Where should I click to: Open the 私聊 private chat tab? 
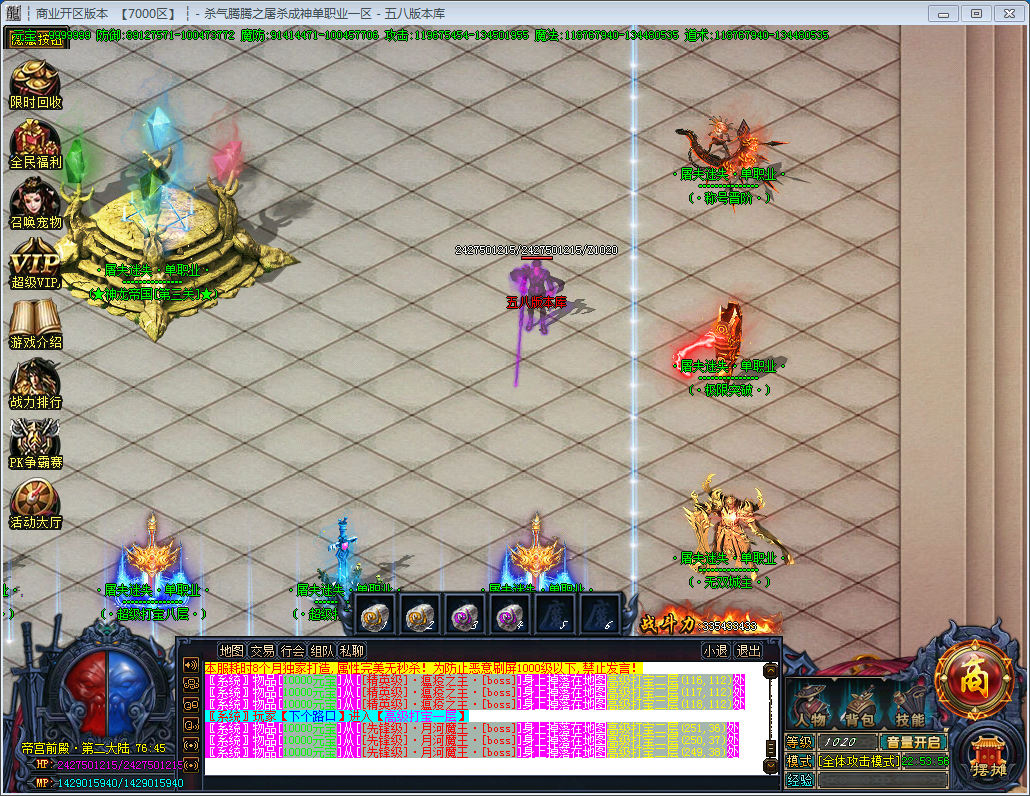(352, 651)
